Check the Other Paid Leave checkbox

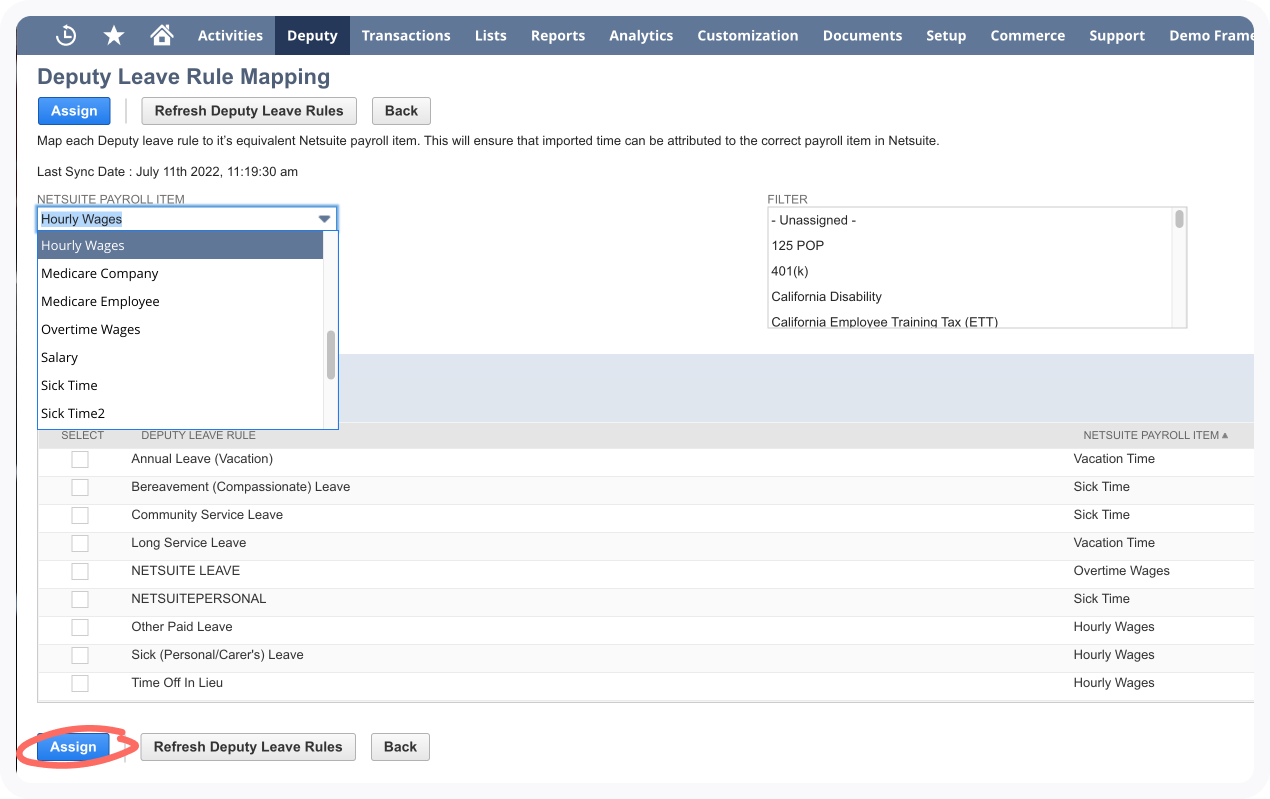tap(80, 627)
